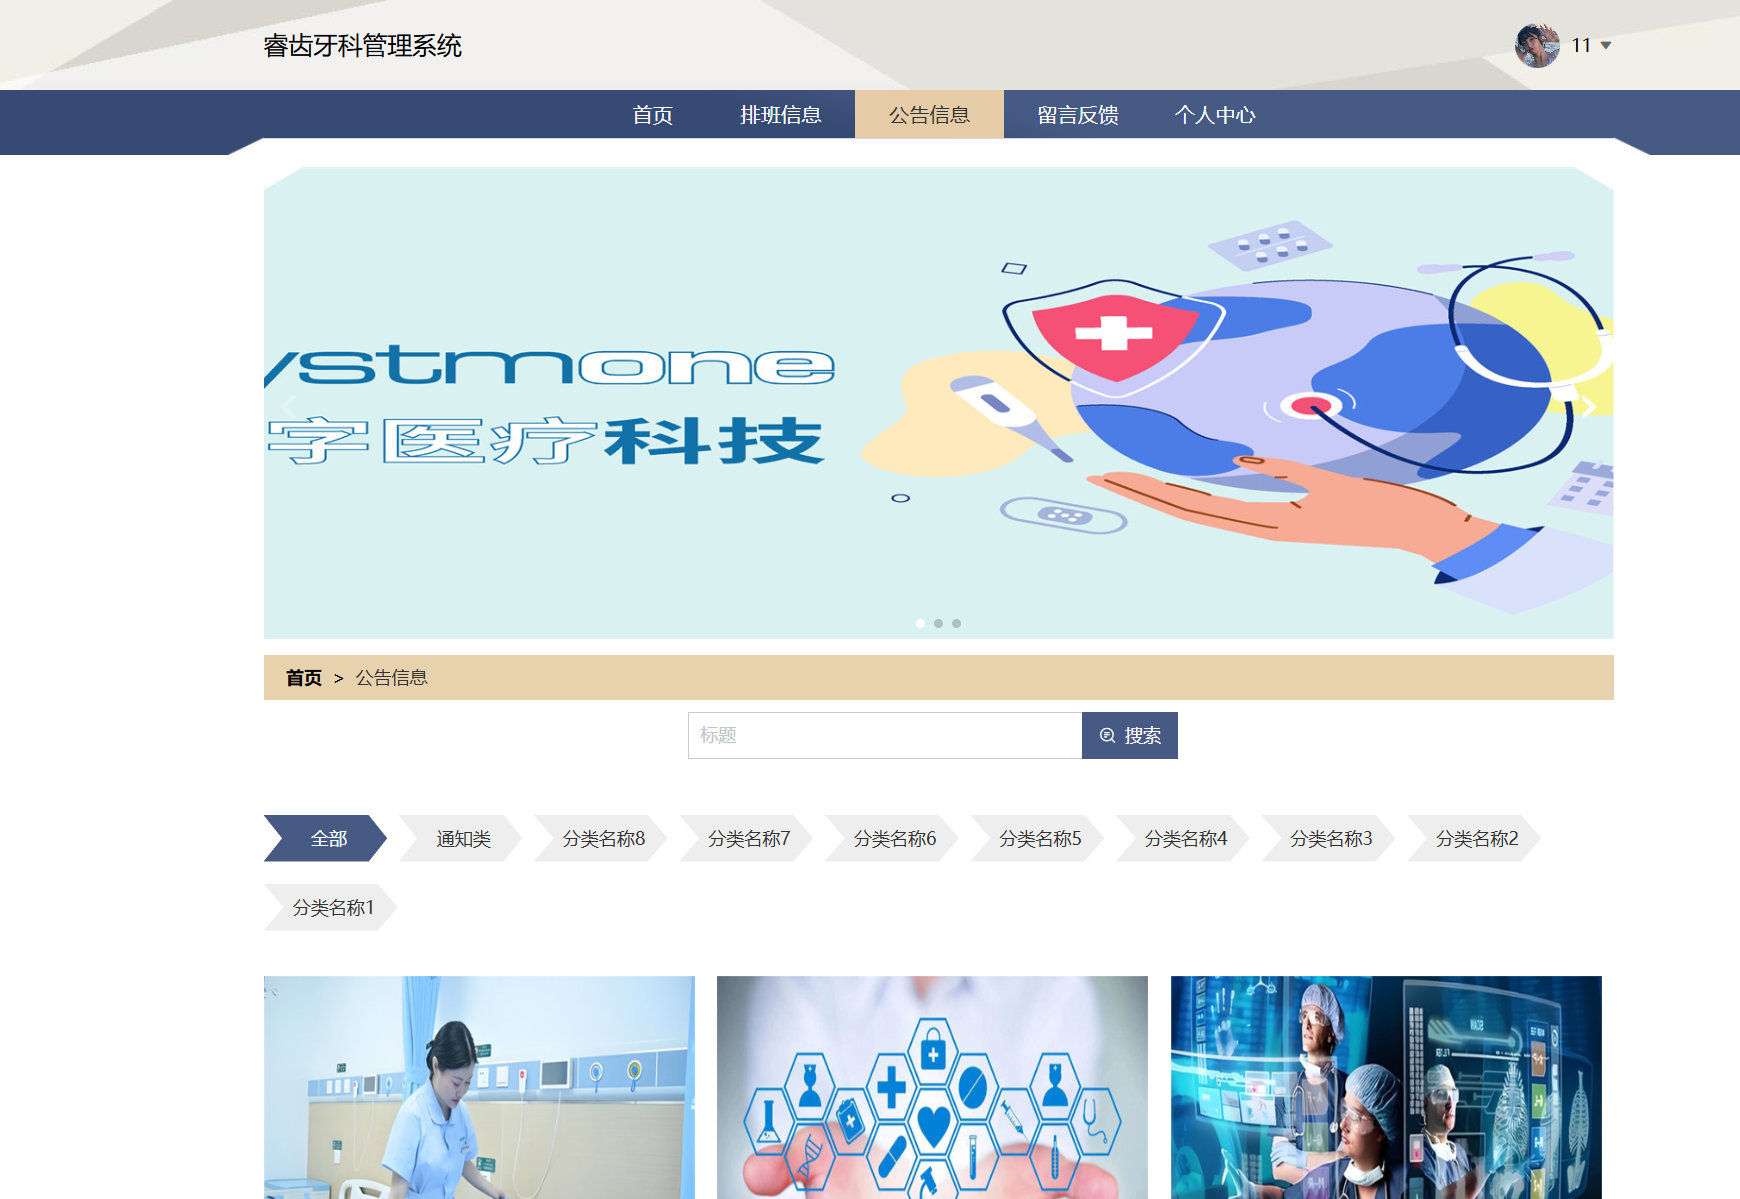1740x1199 pixels.
Task: Jump to the third carousel dot
Action: tap(957, 623)
